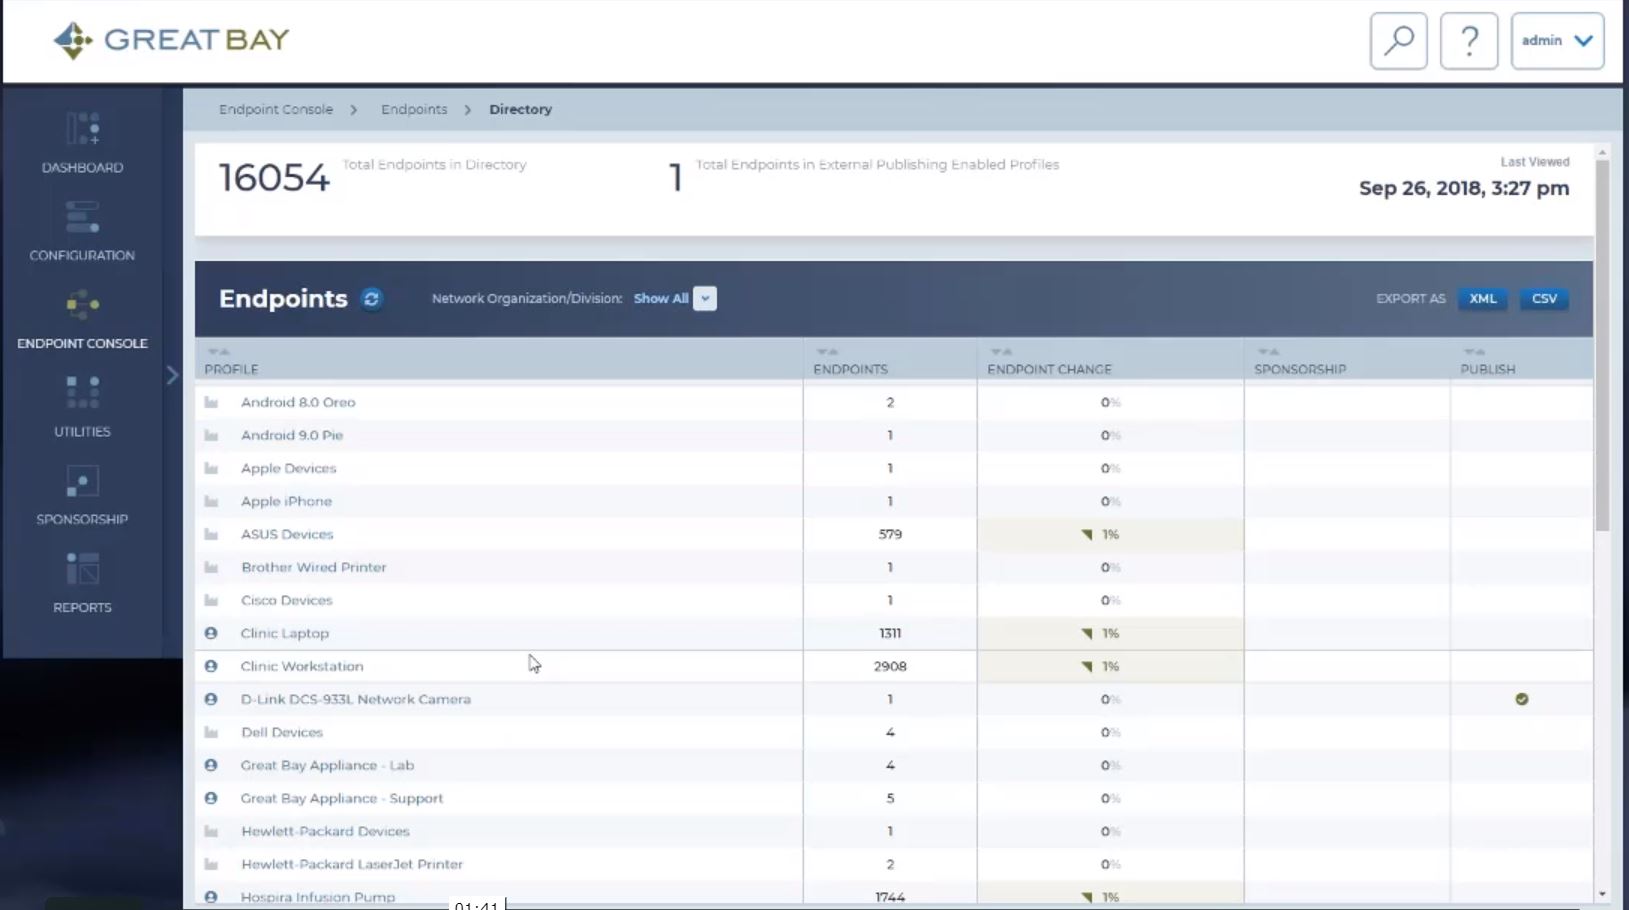Click the user icon beside Clinic Laptop
The image size is (1629, 910).
tap(211, 633)
